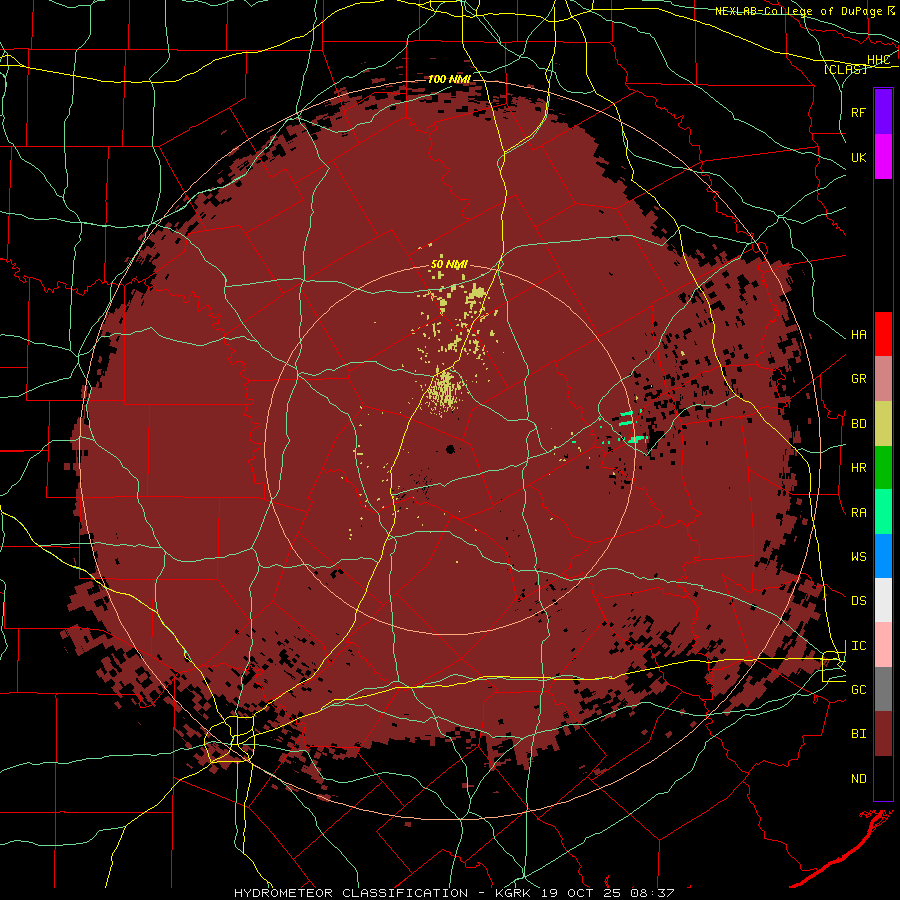Click the 50 NMI range ring label

(x=449, y=265)
